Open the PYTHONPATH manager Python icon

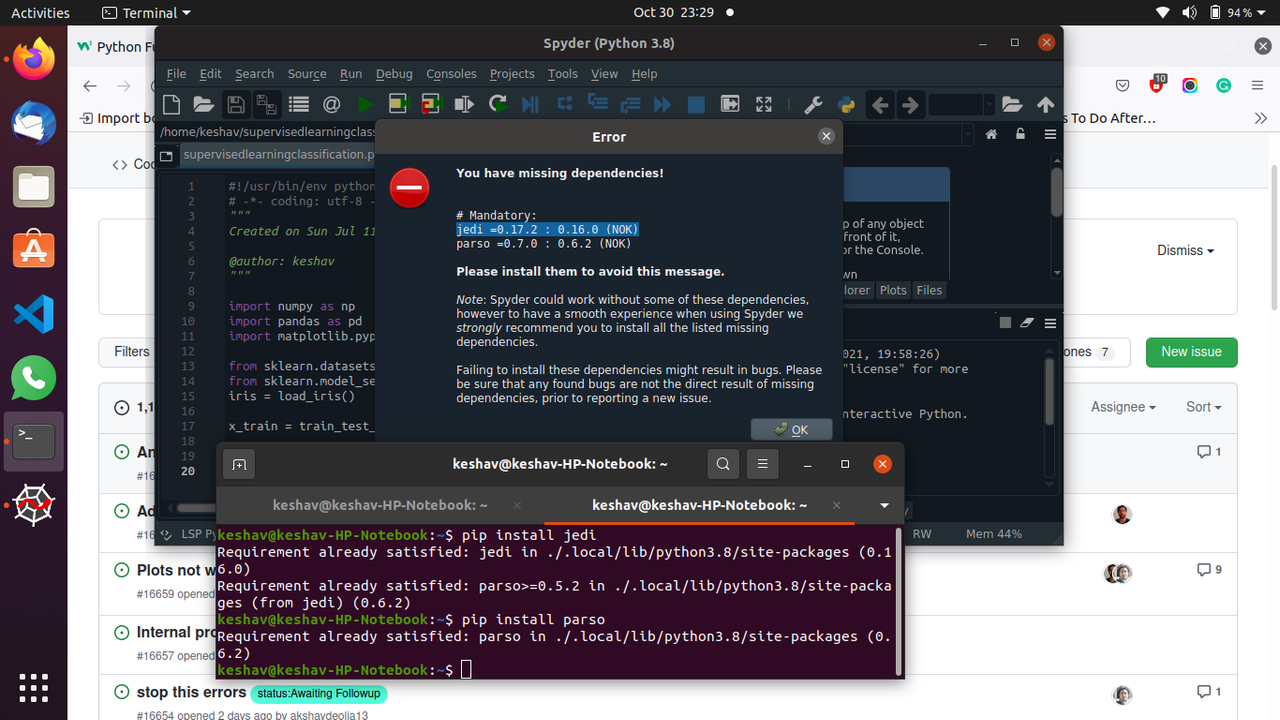tap(845, 104)
